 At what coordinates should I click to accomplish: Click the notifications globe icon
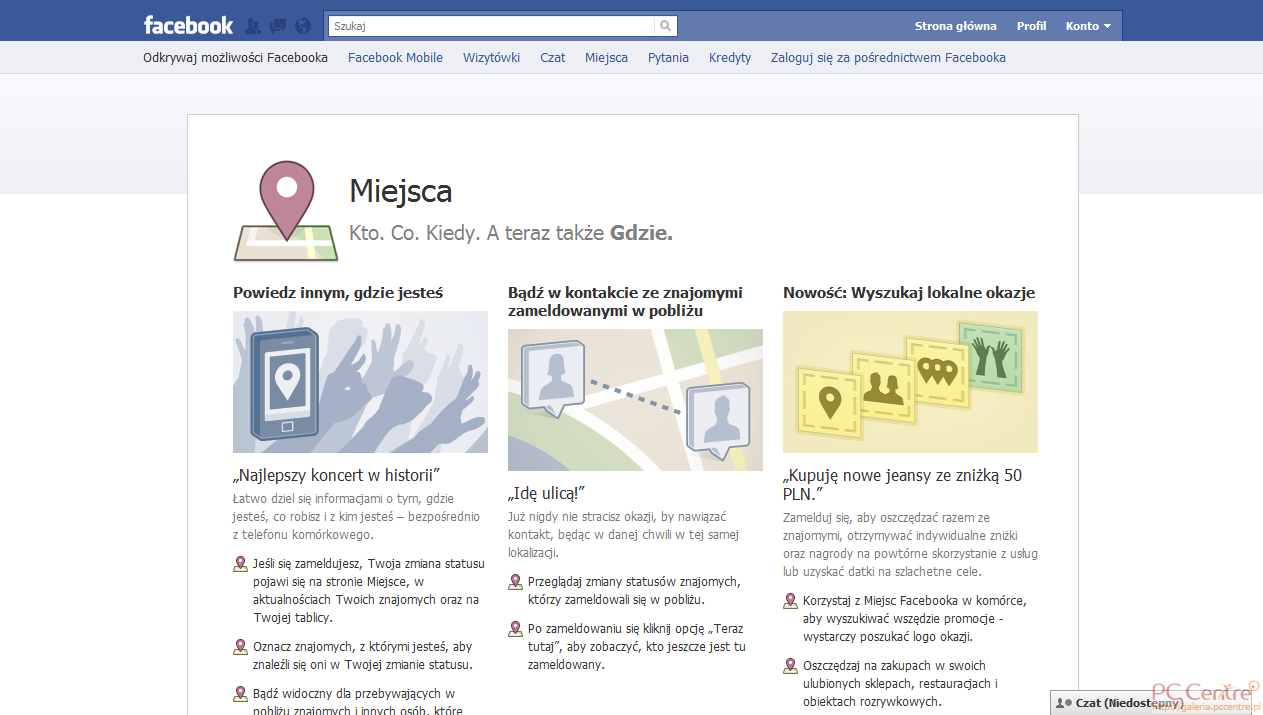pyautogui.click(x=302, y=25)
